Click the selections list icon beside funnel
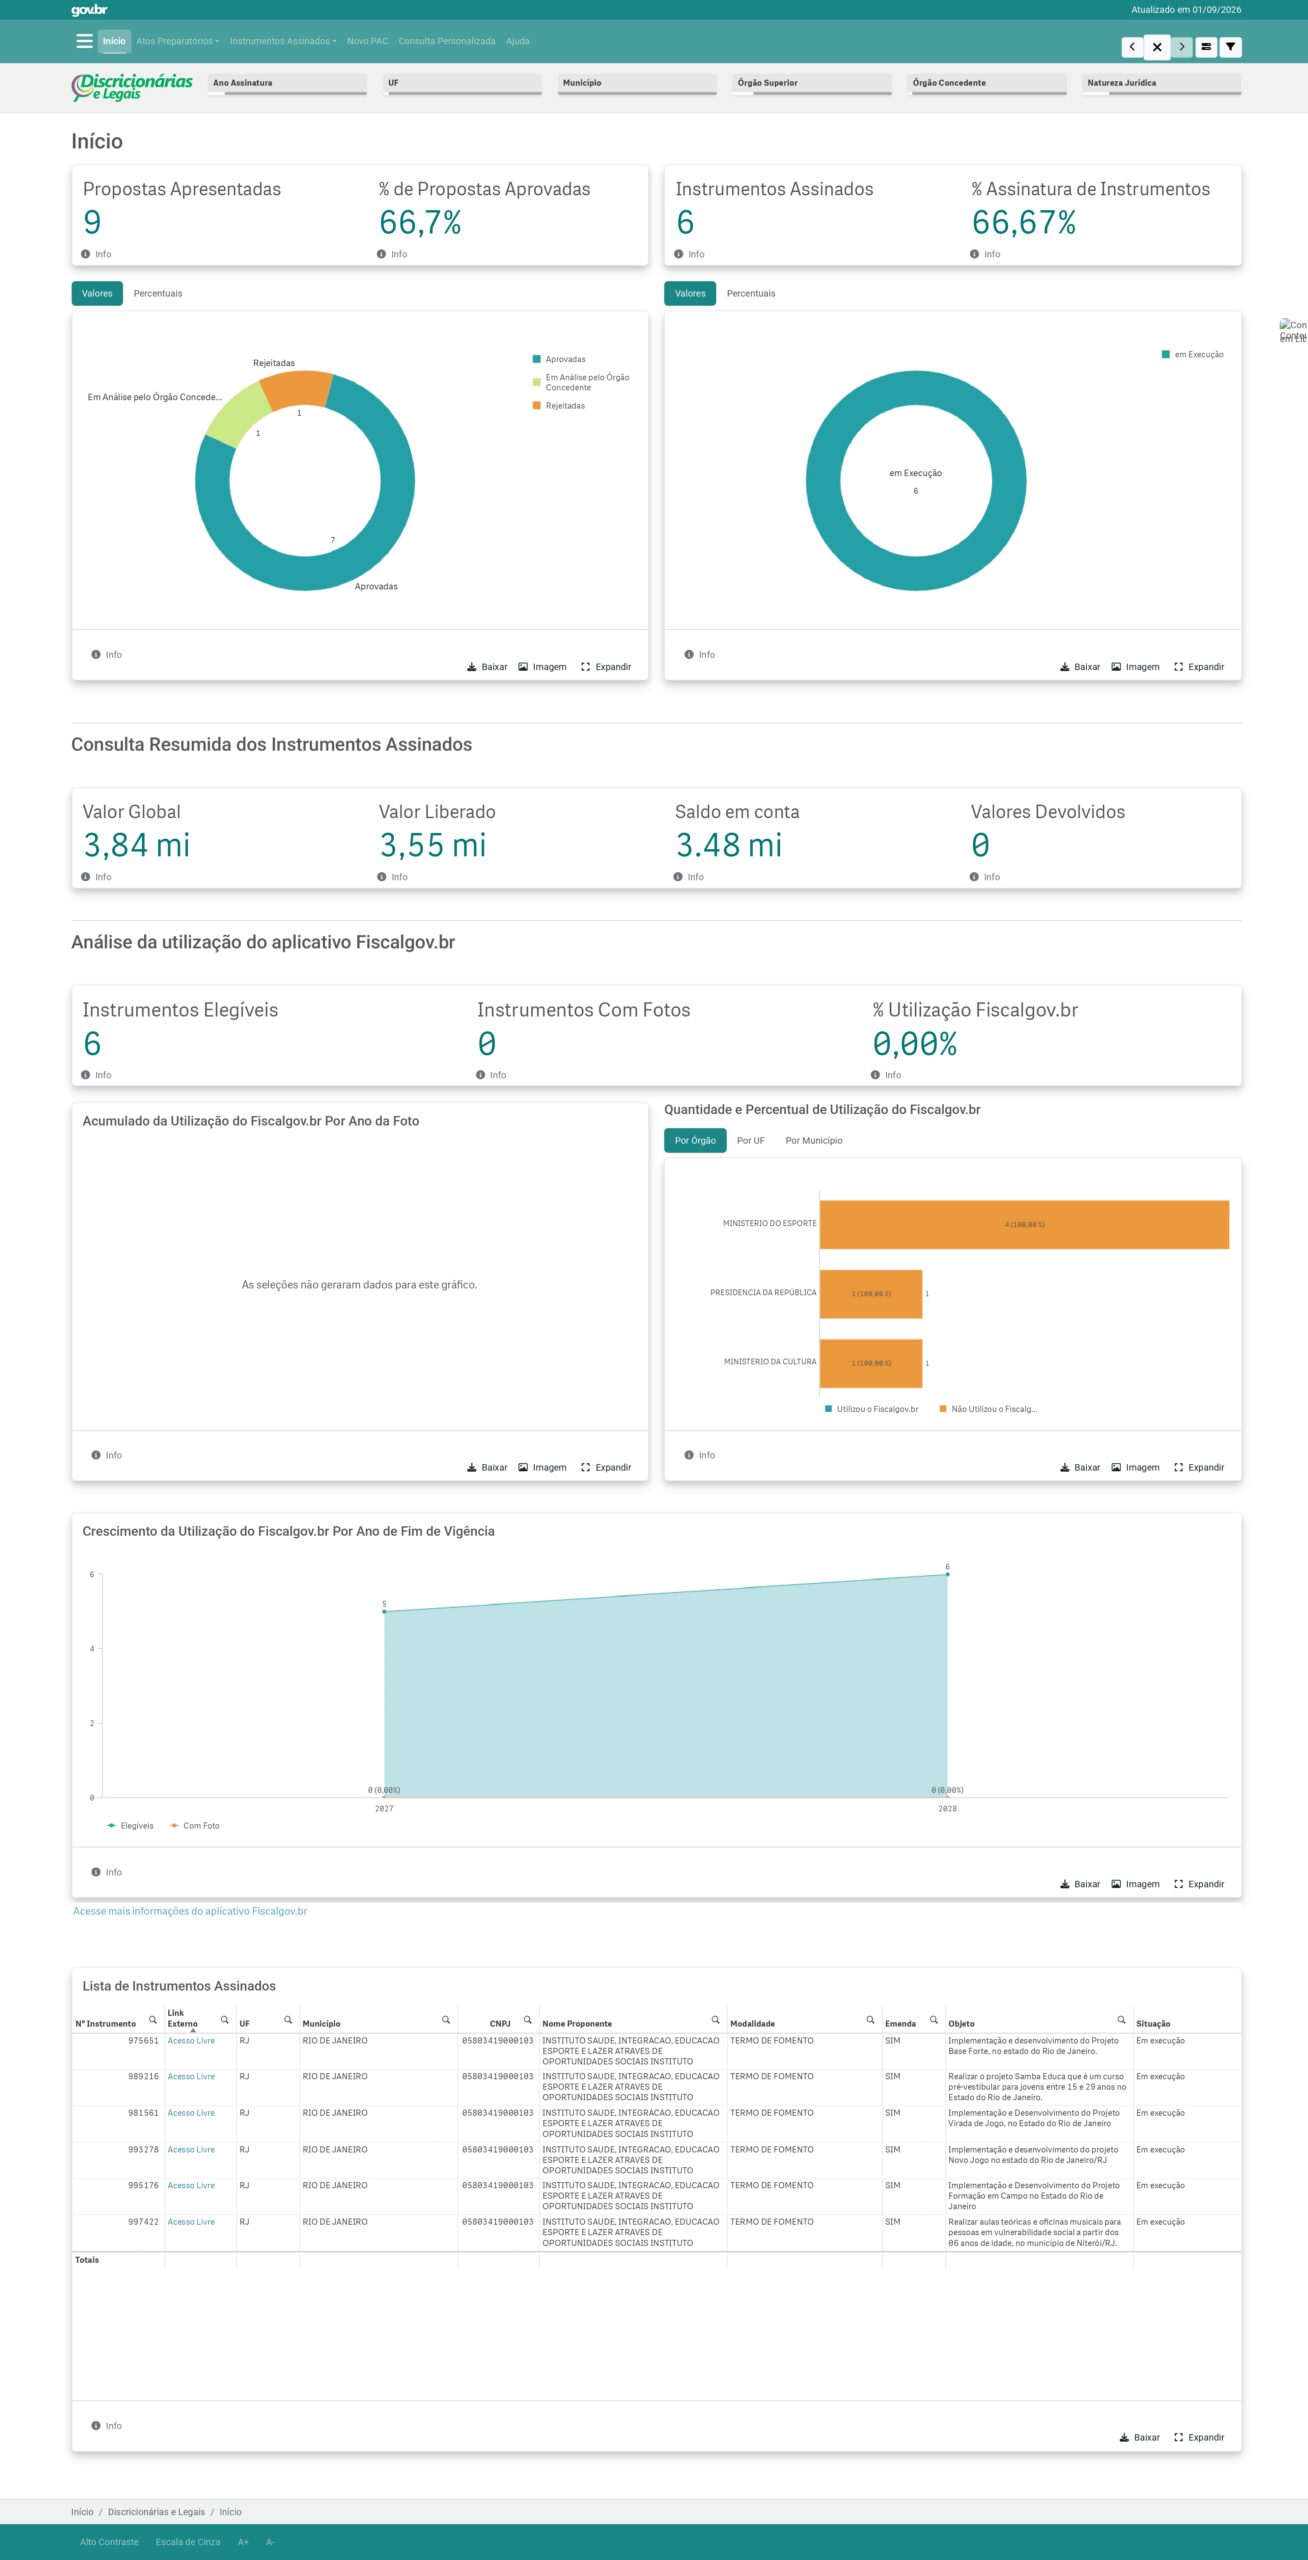Screen dimensions: 1308x2560 pyautogui.click(x=1206, y=47)
